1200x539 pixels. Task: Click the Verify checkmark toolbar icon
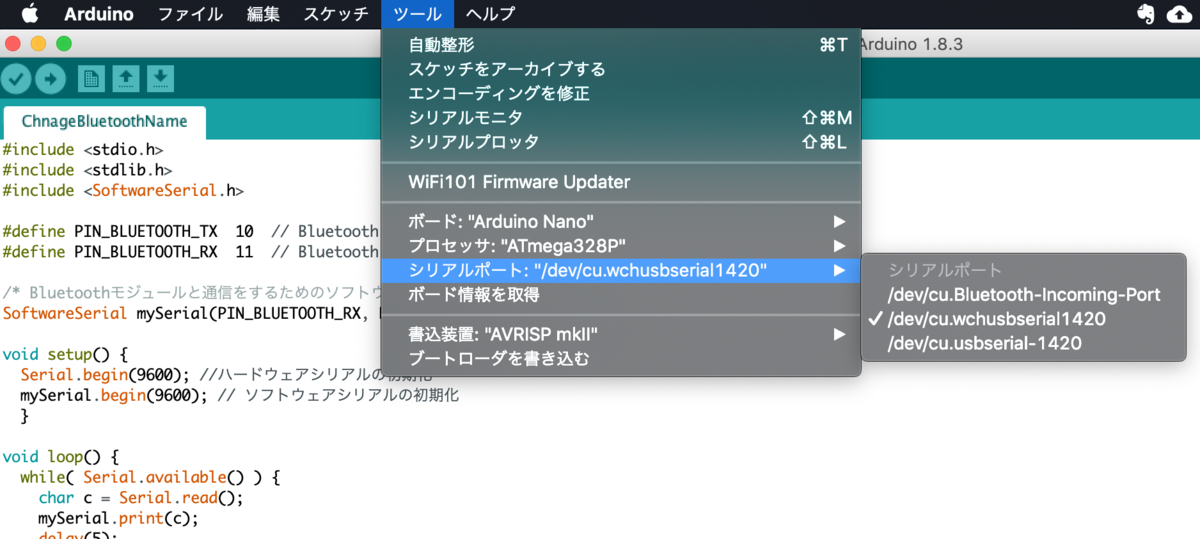pos(16,78)
